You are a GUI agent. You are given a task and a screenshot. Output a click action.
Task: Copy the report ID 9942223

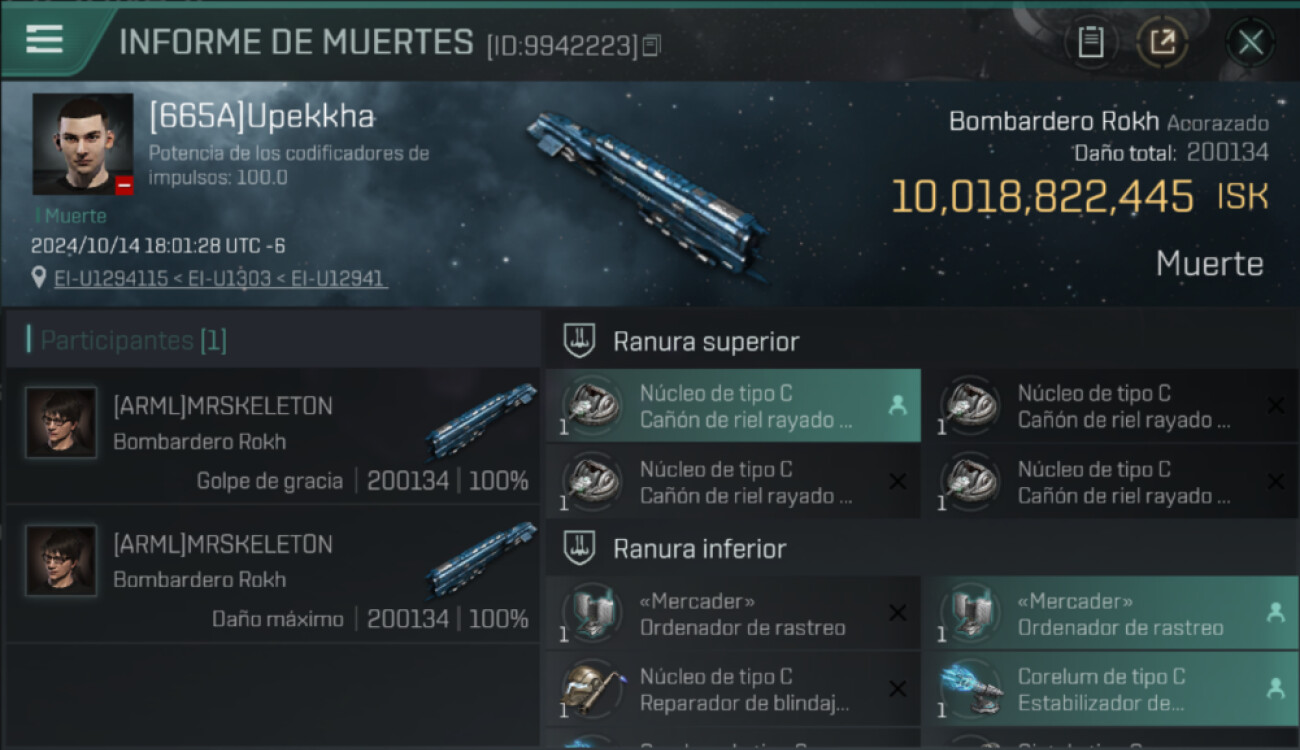[652, 45]
